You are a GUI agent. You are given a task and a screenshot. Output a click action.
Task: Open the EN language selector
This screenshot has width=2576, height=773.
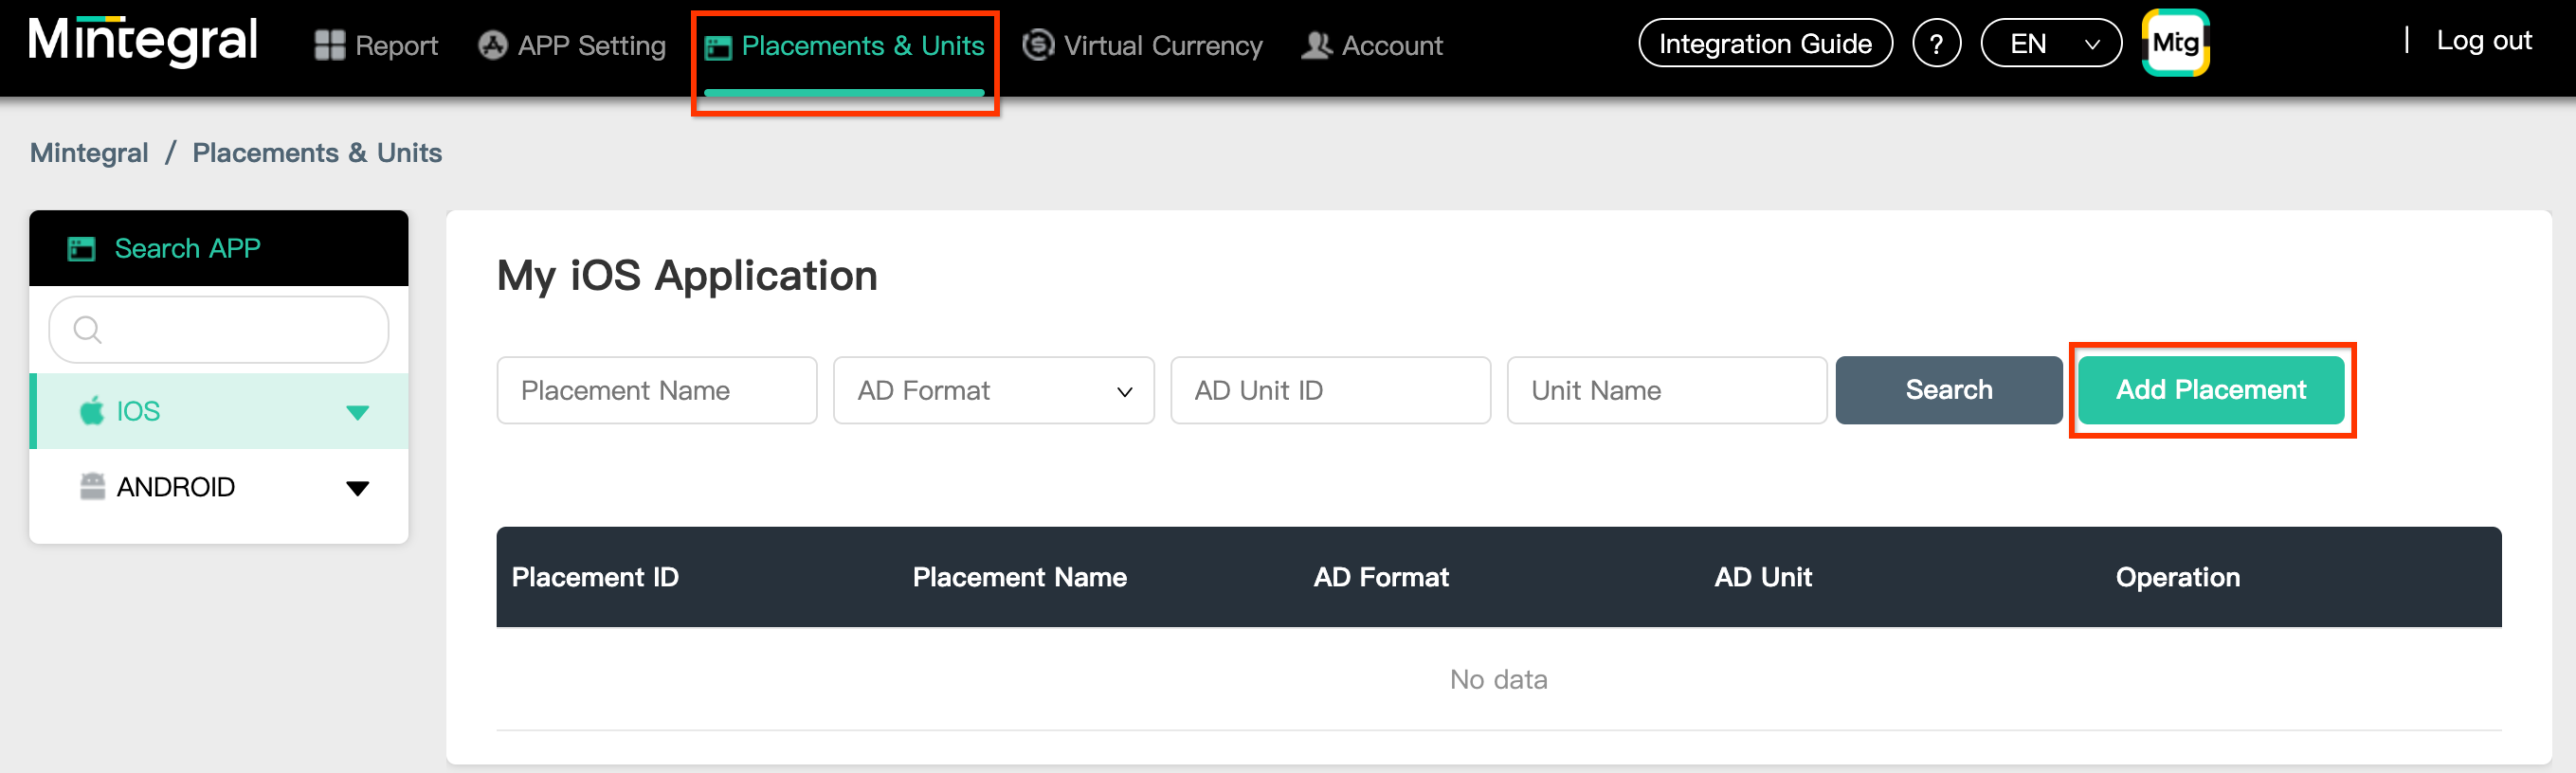click(x=2050, y=44)
